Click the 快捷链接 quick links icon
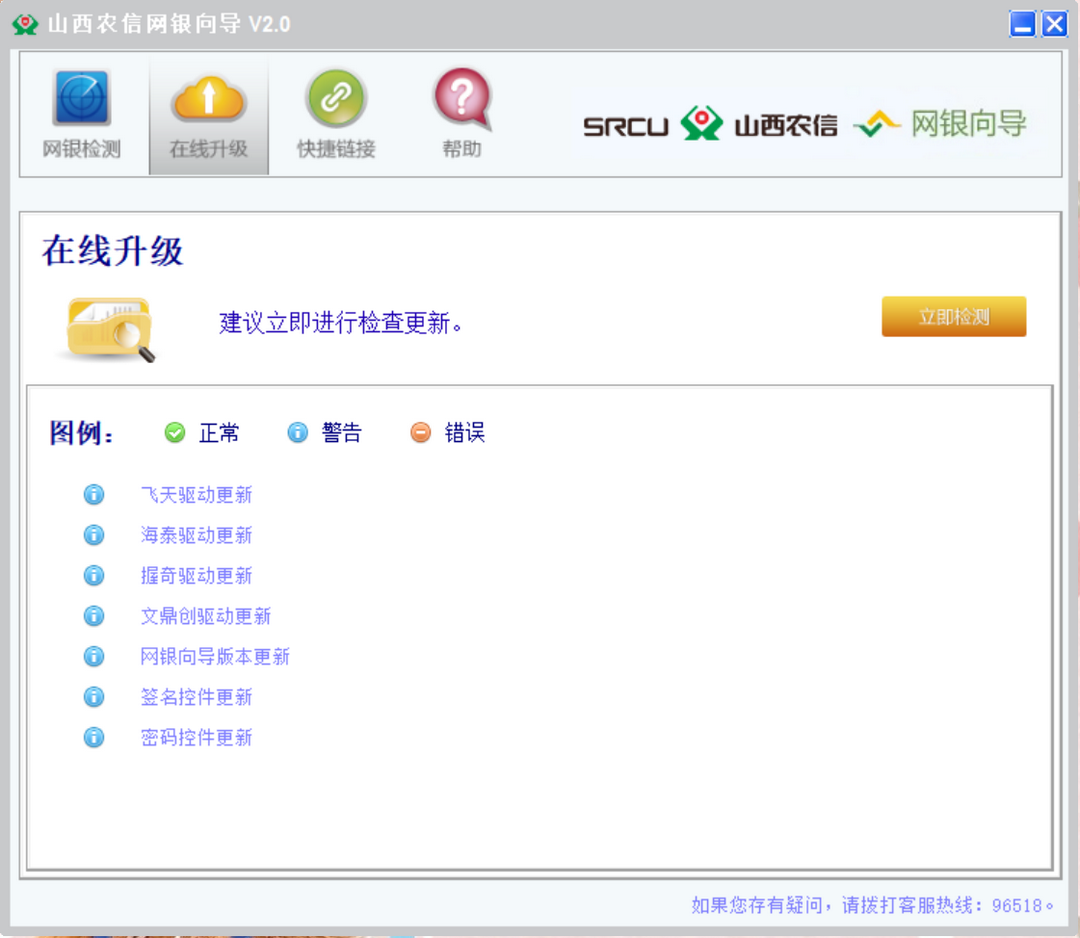Image resolution: width=1080 pixels, height=938 pixels. pos(335,110)
